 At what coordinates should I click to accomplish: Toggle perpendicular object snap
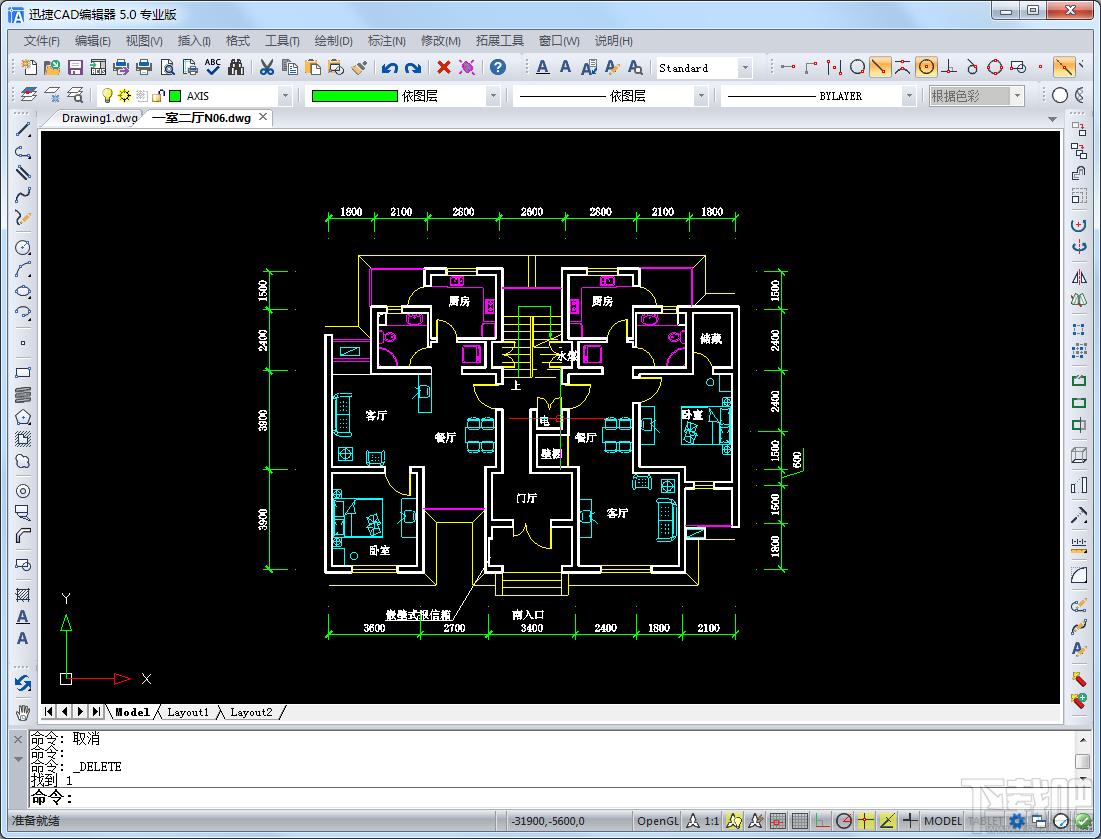(949, 67)
